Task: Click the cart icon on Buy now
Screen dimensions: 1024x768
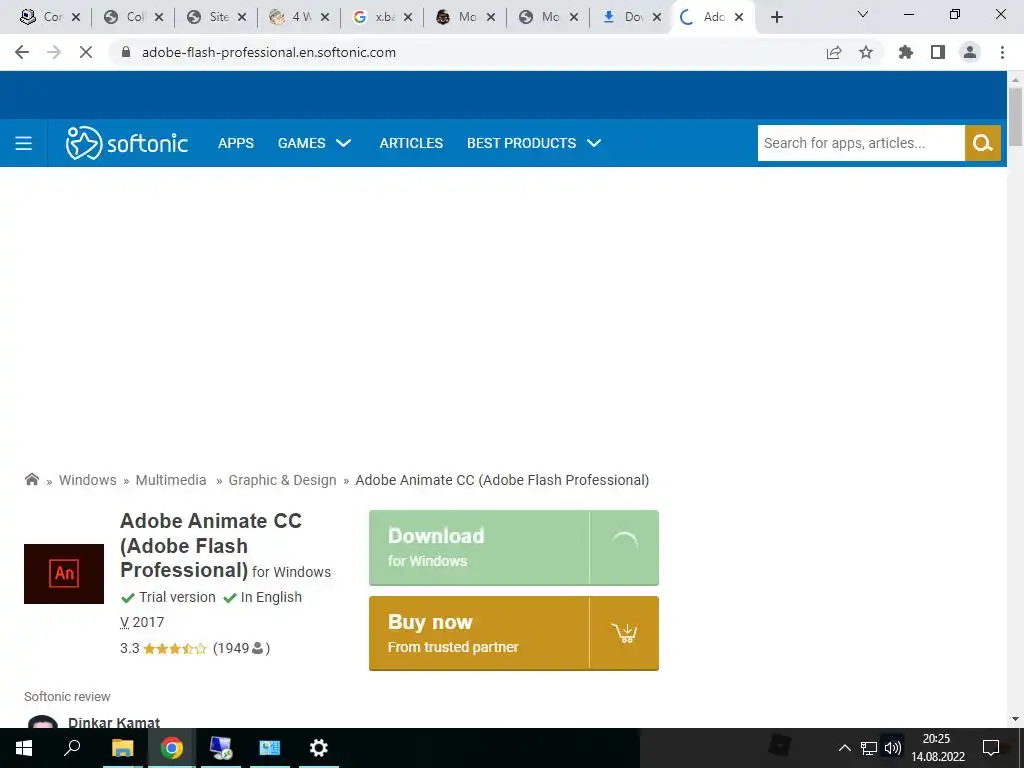Action: [624, 632]
